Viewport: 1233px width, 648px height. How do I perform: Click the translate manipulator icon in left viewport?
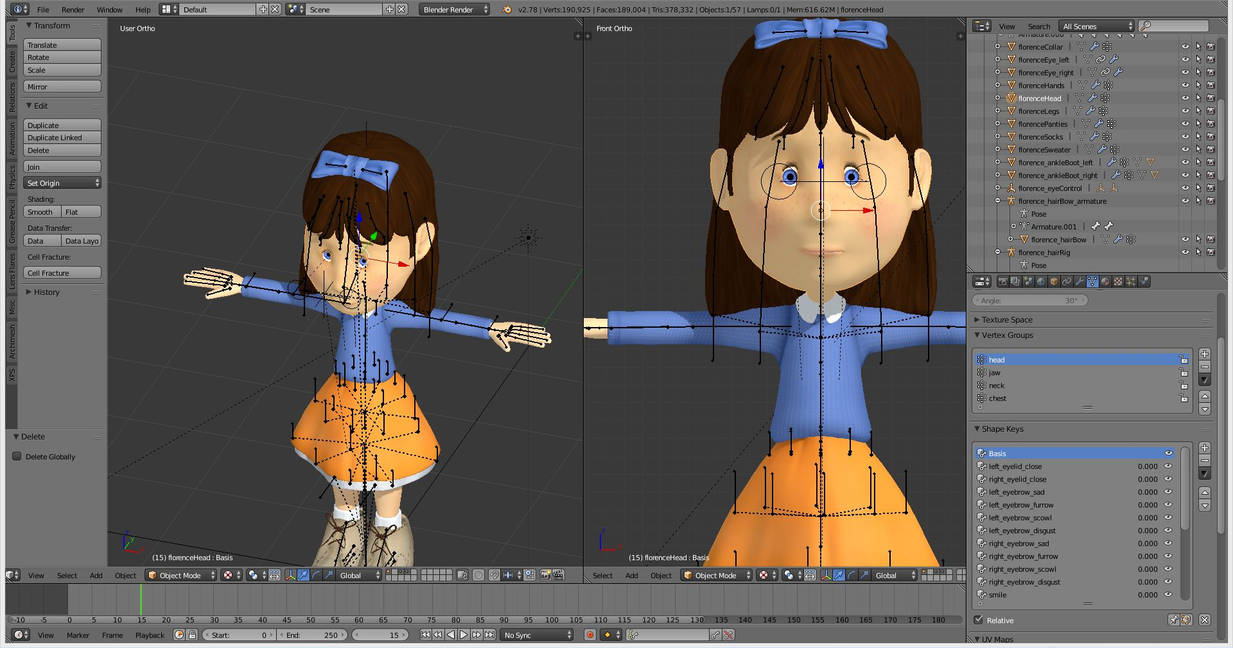pos(303,575)
